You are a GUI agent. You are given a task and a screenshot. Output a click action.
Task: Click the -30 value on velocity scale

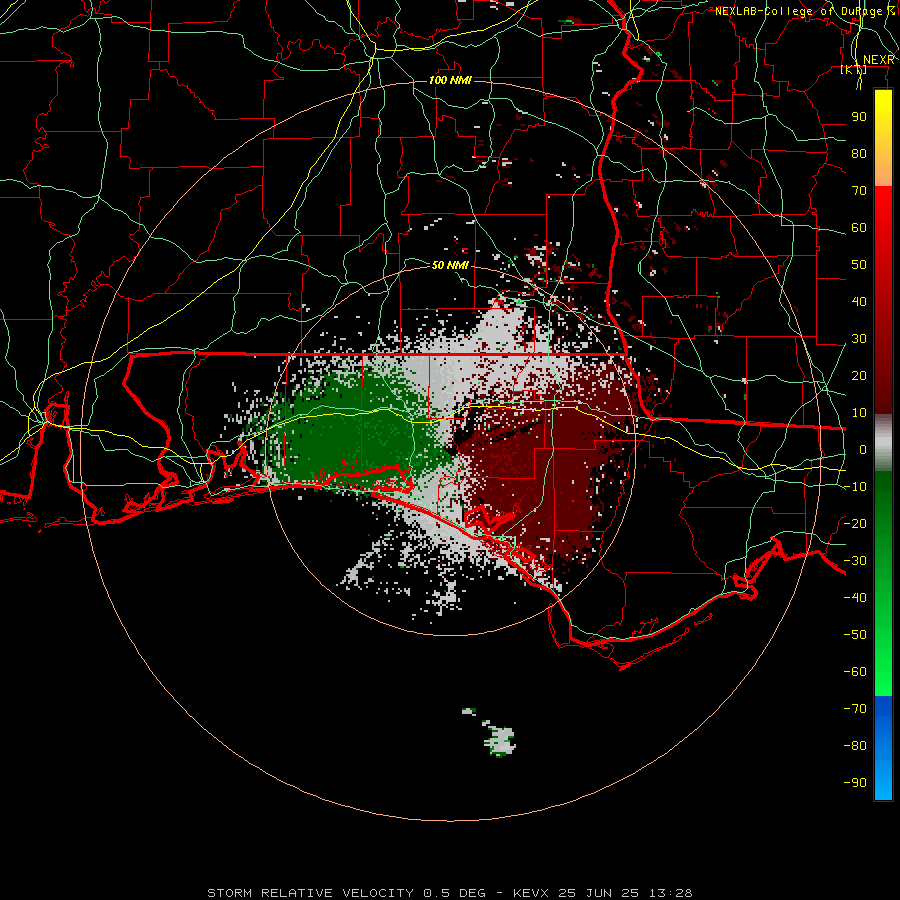855,561
